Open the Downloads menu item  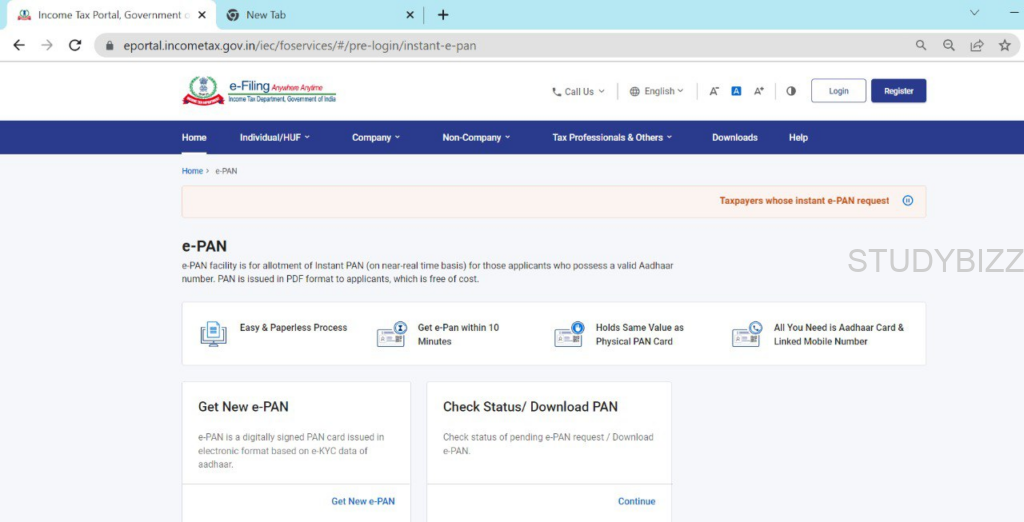[734, 138]
